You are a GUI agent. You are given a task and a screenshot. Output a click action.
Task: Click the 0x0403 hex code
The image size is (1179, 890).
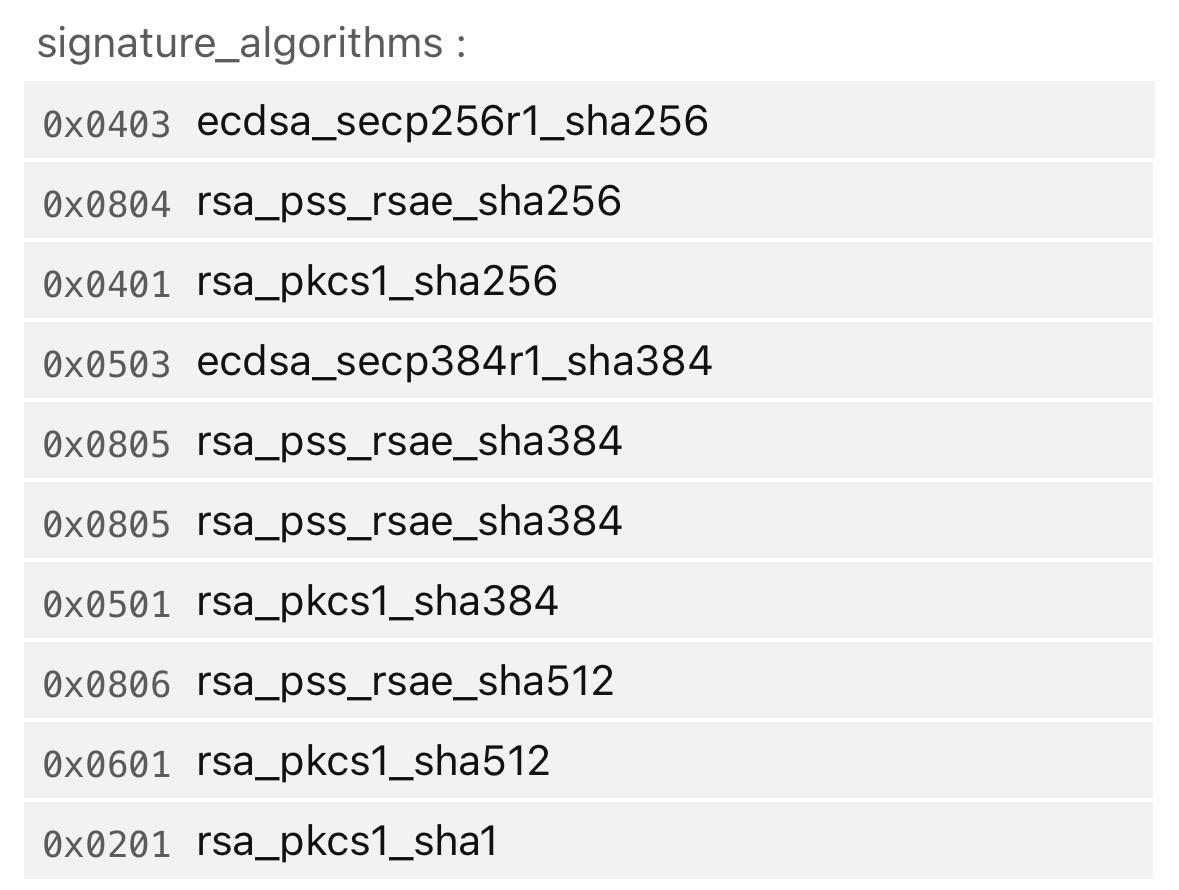tap(107, 124)
